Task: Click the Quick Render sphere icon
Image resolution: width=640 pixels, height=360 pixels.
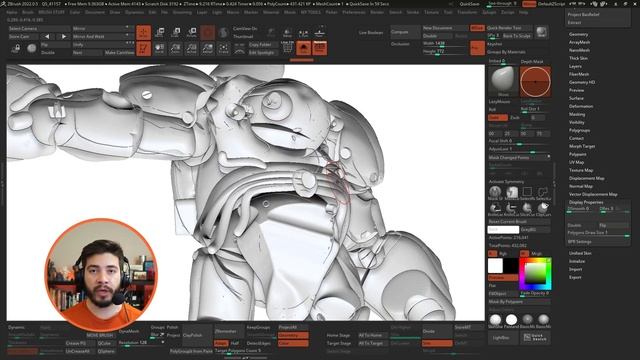Action: (x=542, y=32)
